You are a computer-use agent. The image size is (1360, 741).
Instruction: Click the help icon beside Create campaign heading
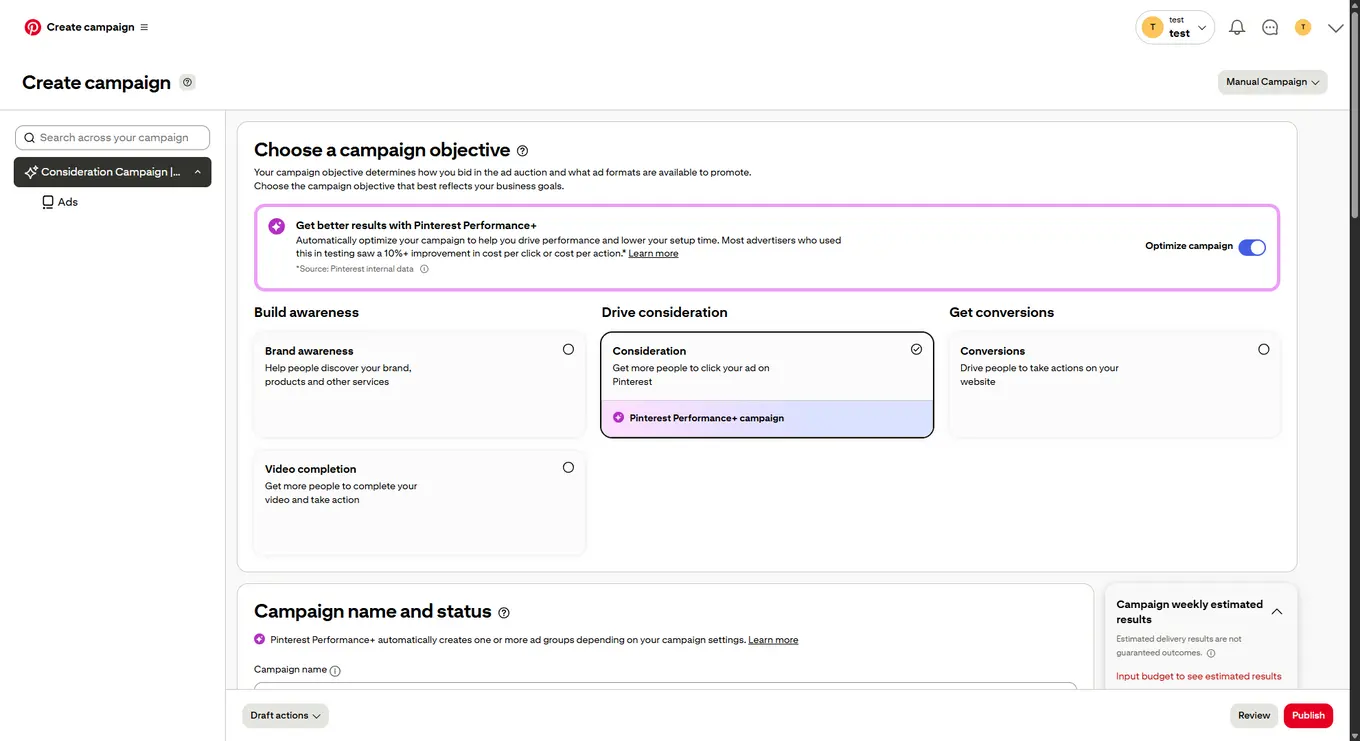[x=186, y=82]
